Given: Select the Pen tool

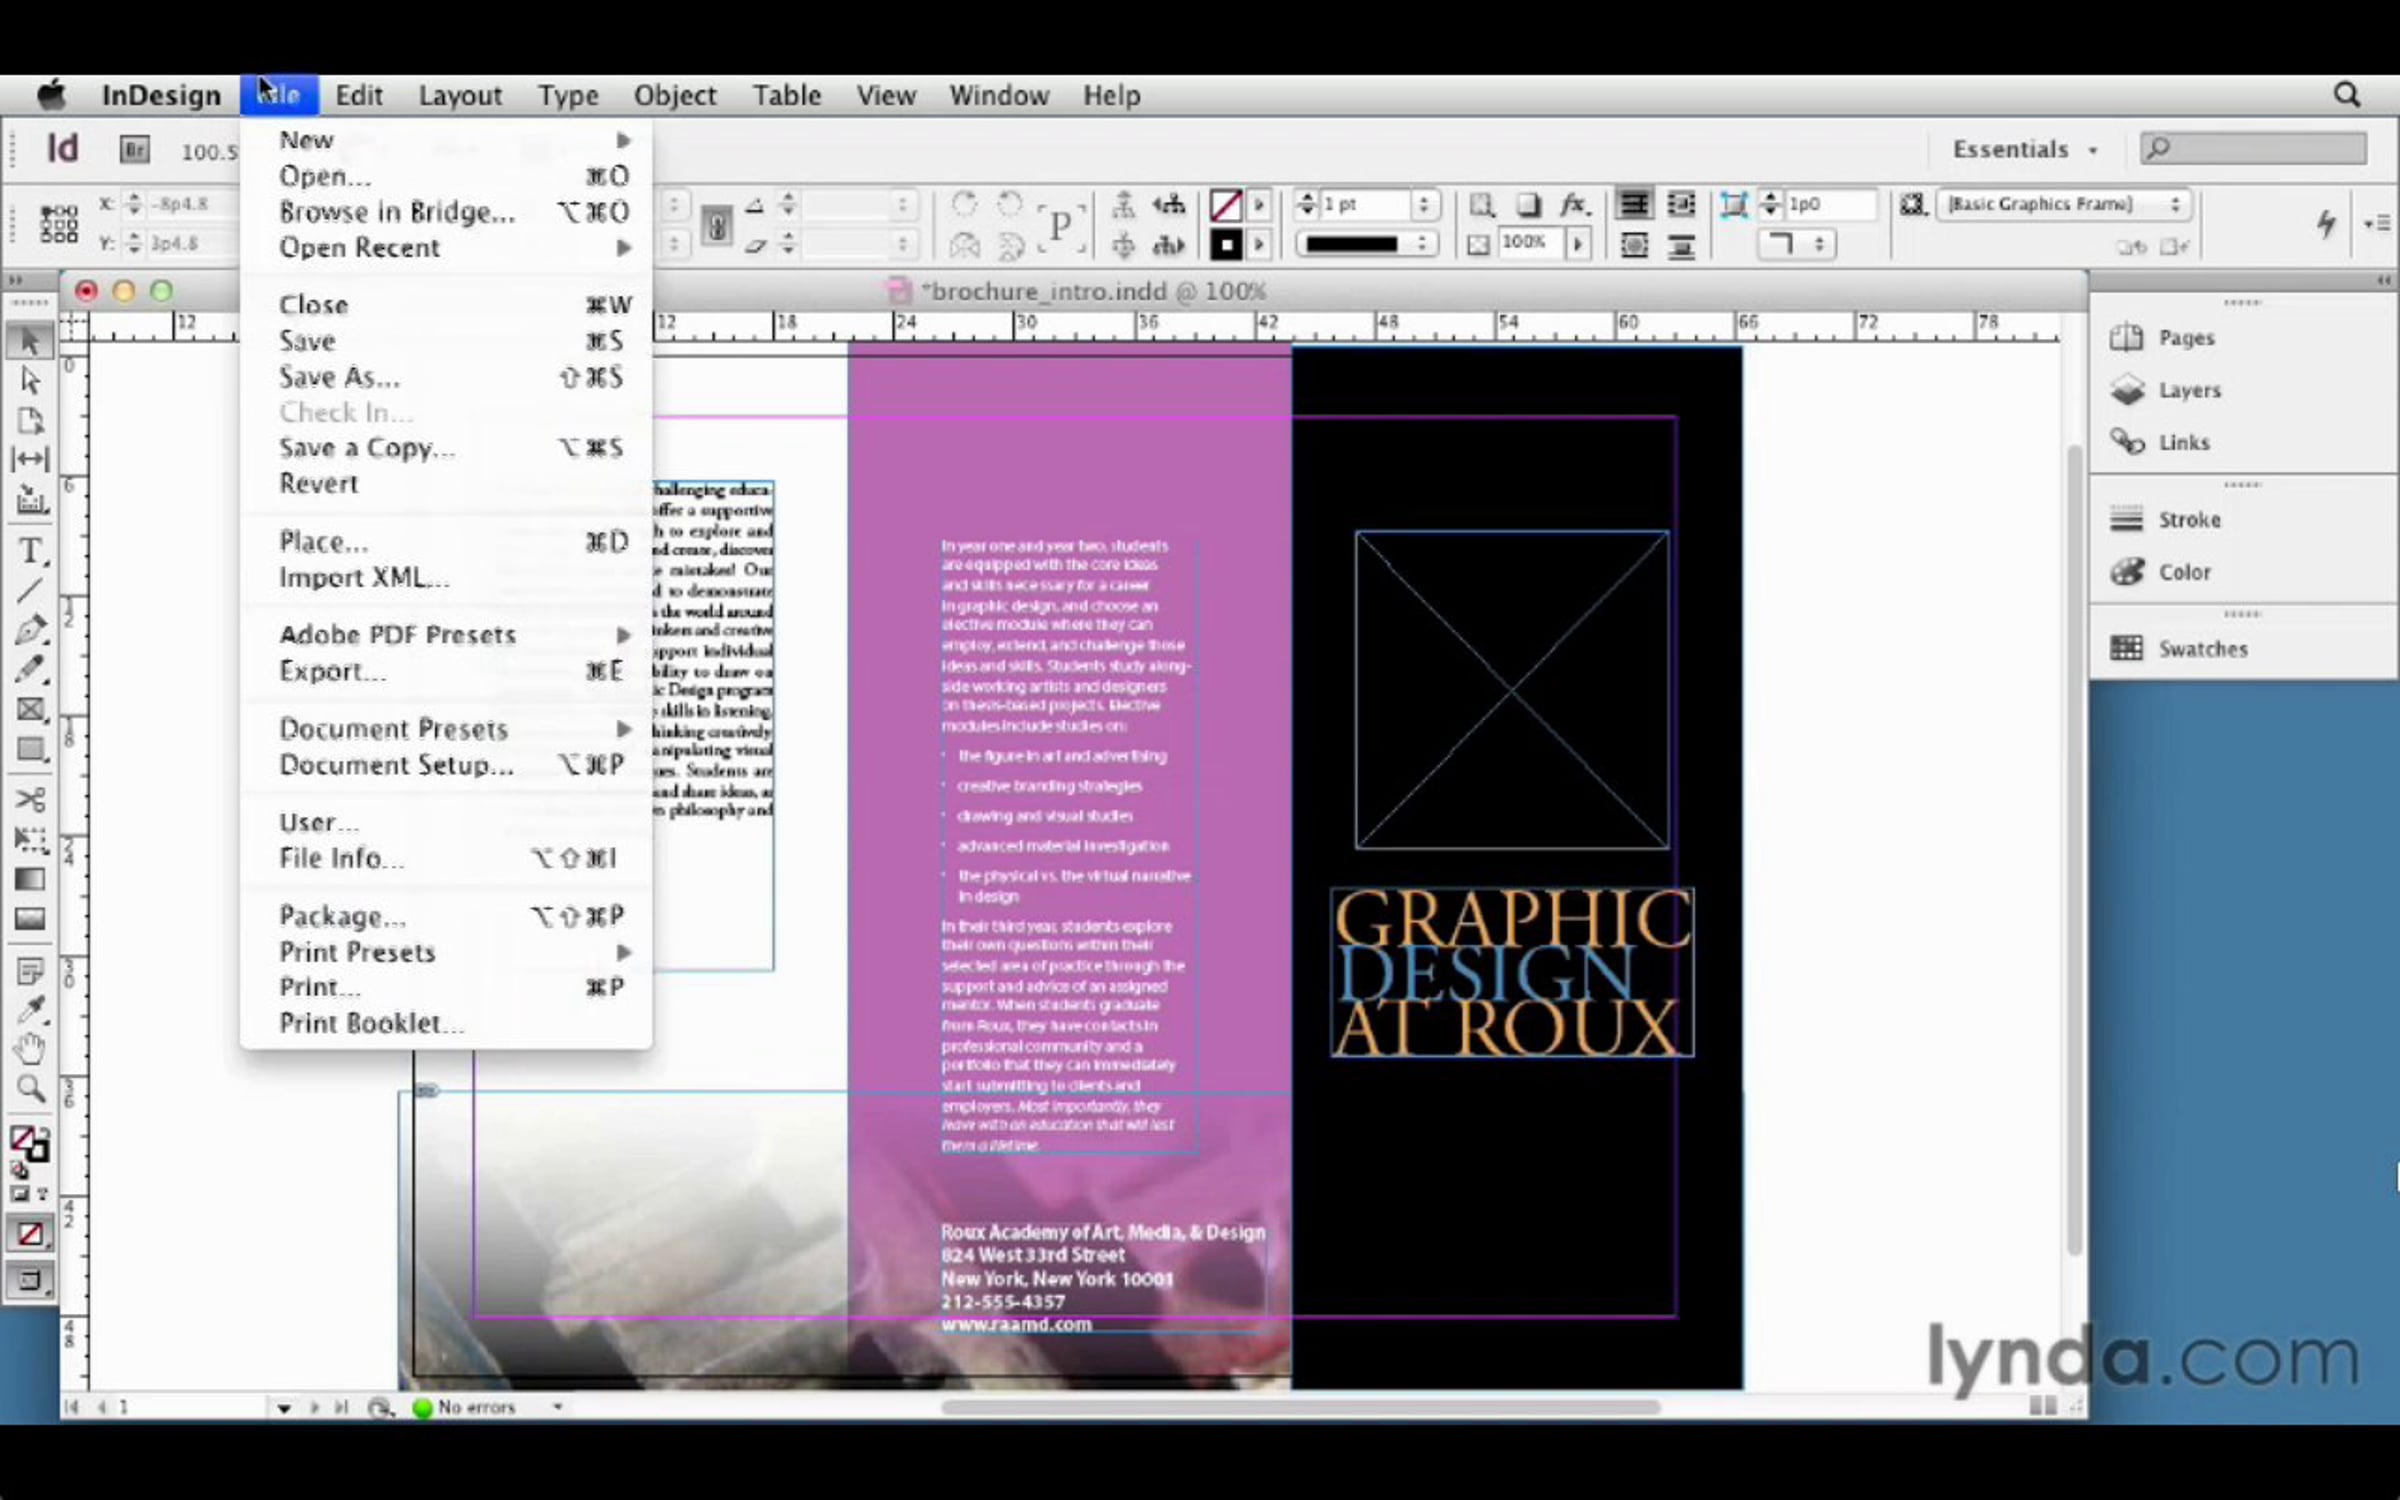Looking at the screenshot, I should [30, 630].
